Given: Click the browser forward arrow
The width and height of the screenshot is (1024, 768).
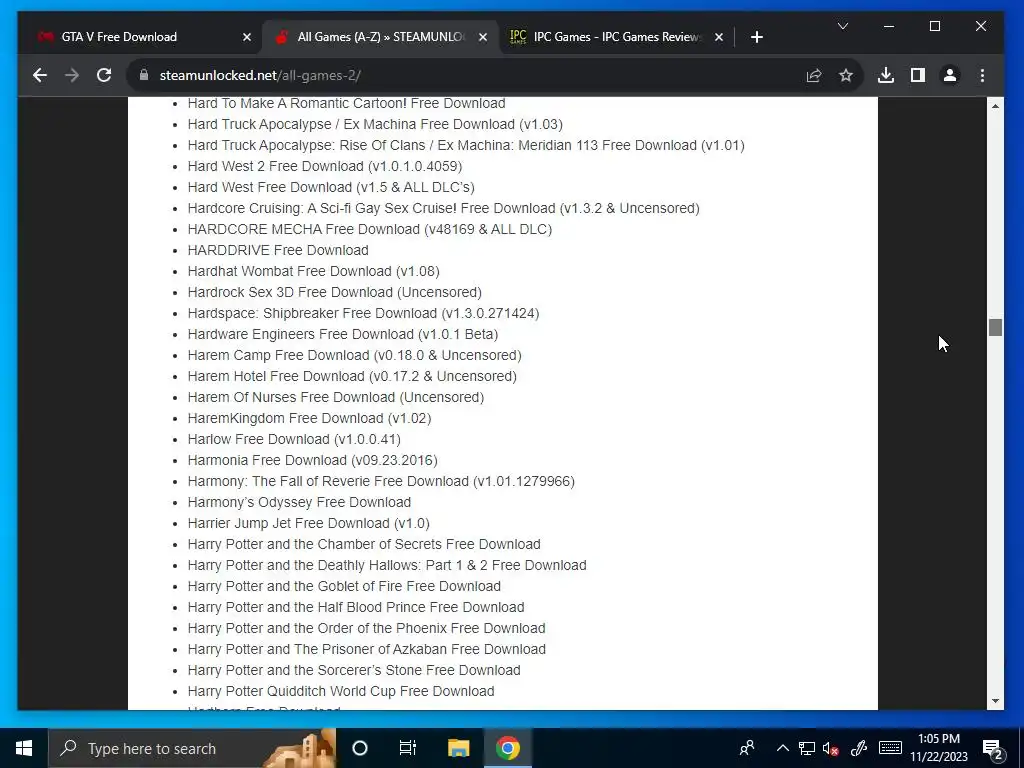Looking at the screenshot, I should (72, 75).
